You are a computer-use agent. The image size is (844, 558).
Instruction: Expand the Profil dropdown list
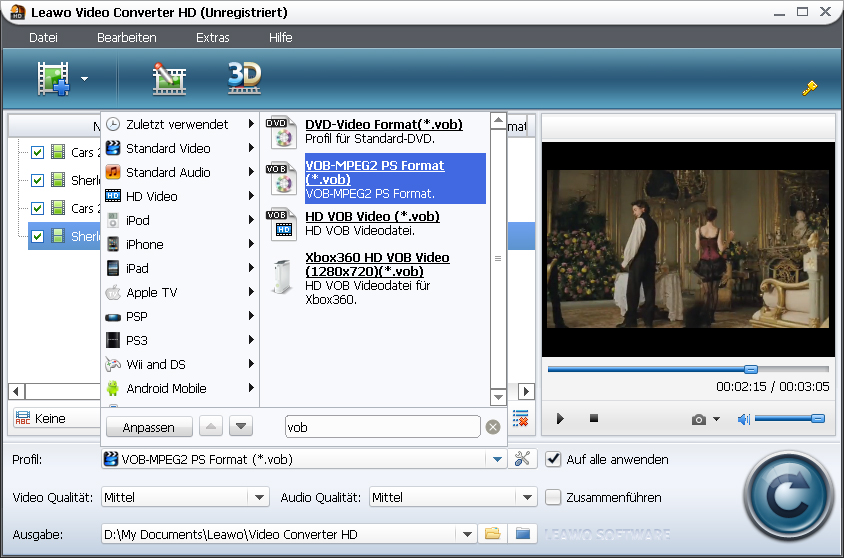pos(497,459)
